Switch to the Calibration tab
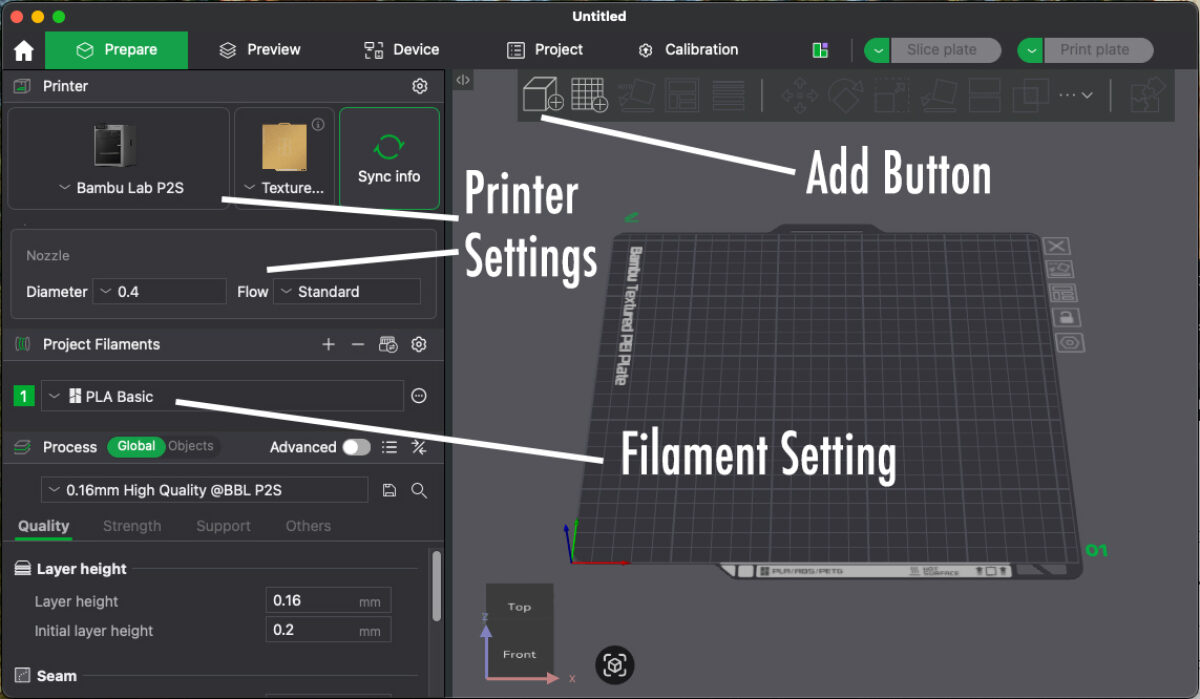The width and height of the screenshot is (1200, 699). point(688,50)
